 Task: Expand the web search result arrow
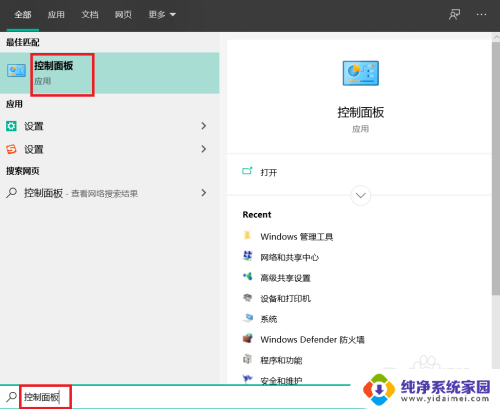204,192
